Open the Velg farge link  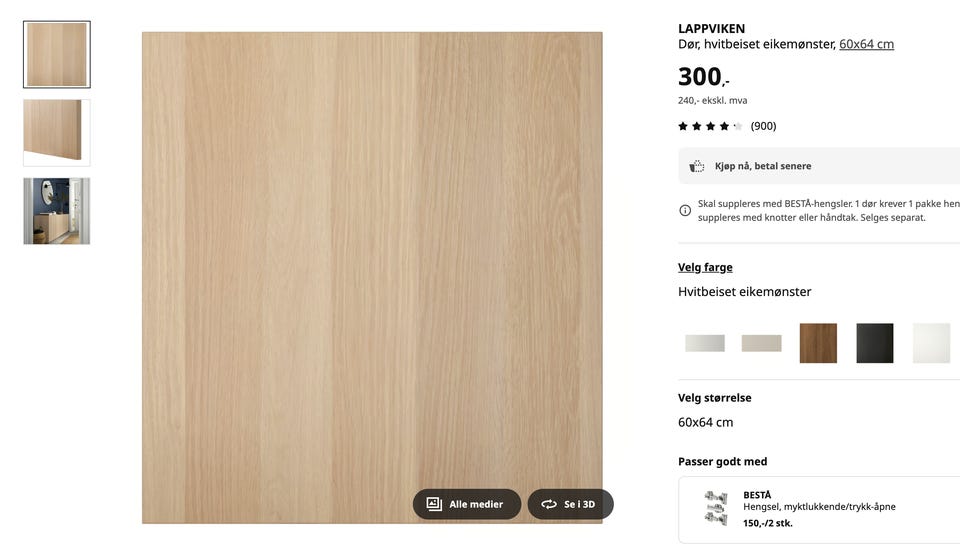(x=705, y=267)
